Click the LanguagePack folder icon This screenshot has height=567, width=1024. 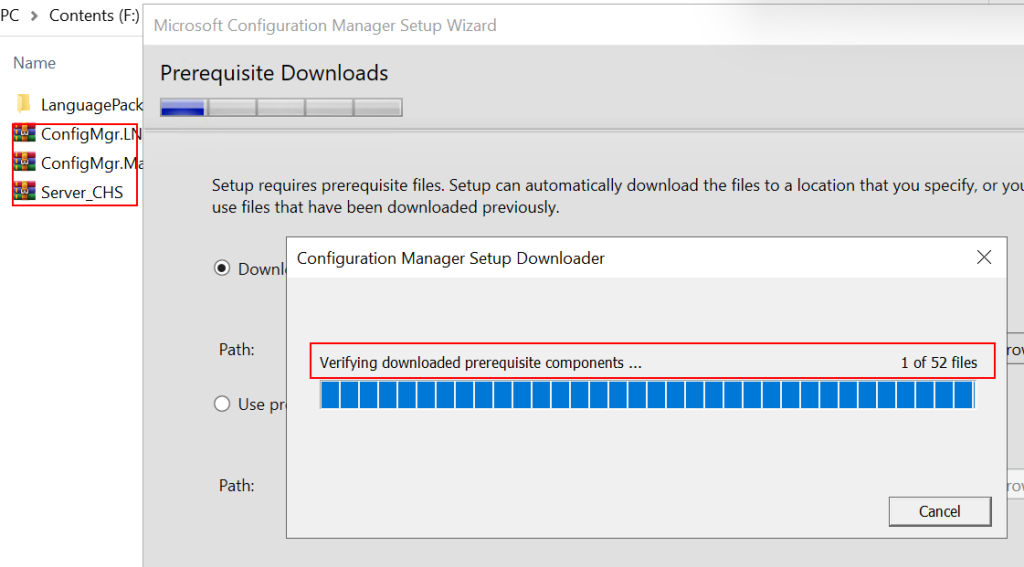[x=25, y=104]
